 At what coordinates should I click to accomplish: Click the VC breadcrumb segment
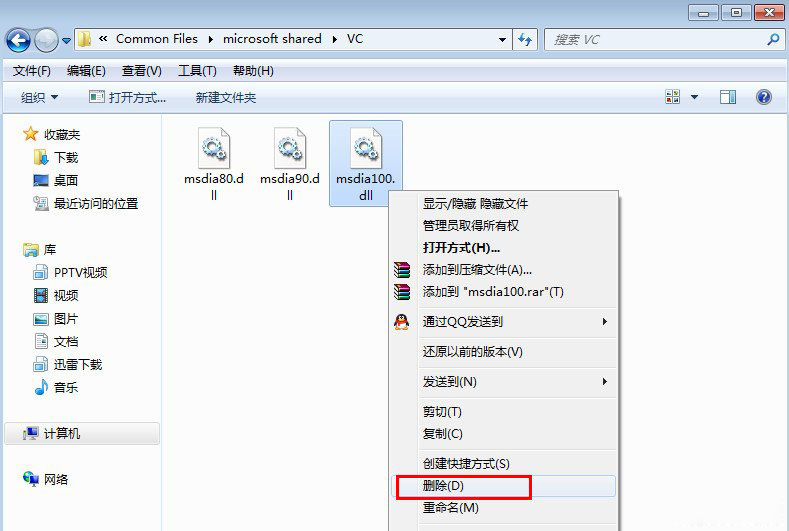pos(355,39)
